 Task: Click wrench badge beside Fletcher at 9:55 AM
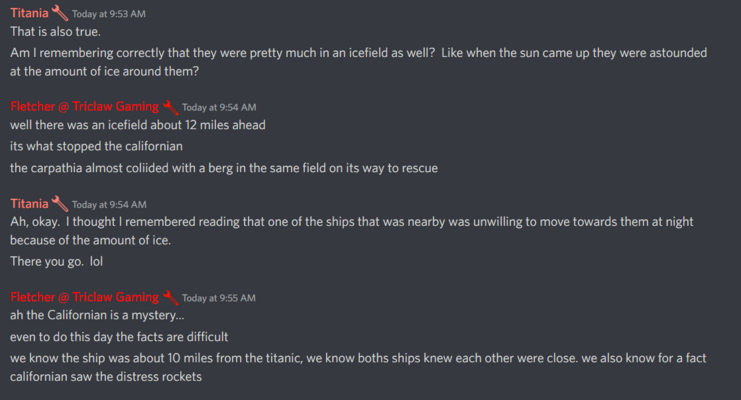[170, 298]
